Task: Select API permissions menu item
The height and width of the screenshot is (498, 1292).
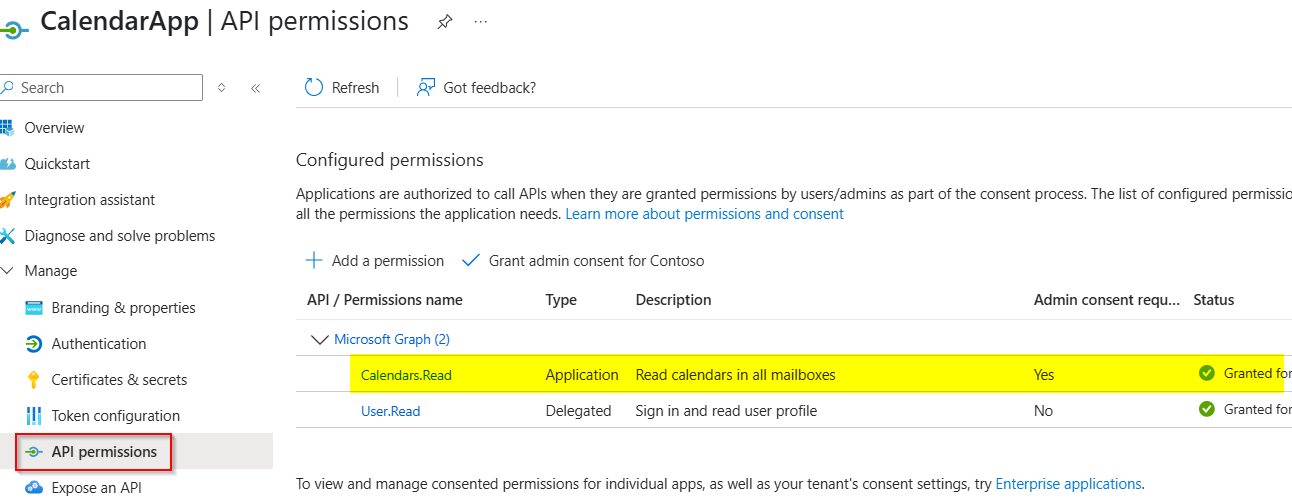Action: pyautogui.click(x=104, y=452)
